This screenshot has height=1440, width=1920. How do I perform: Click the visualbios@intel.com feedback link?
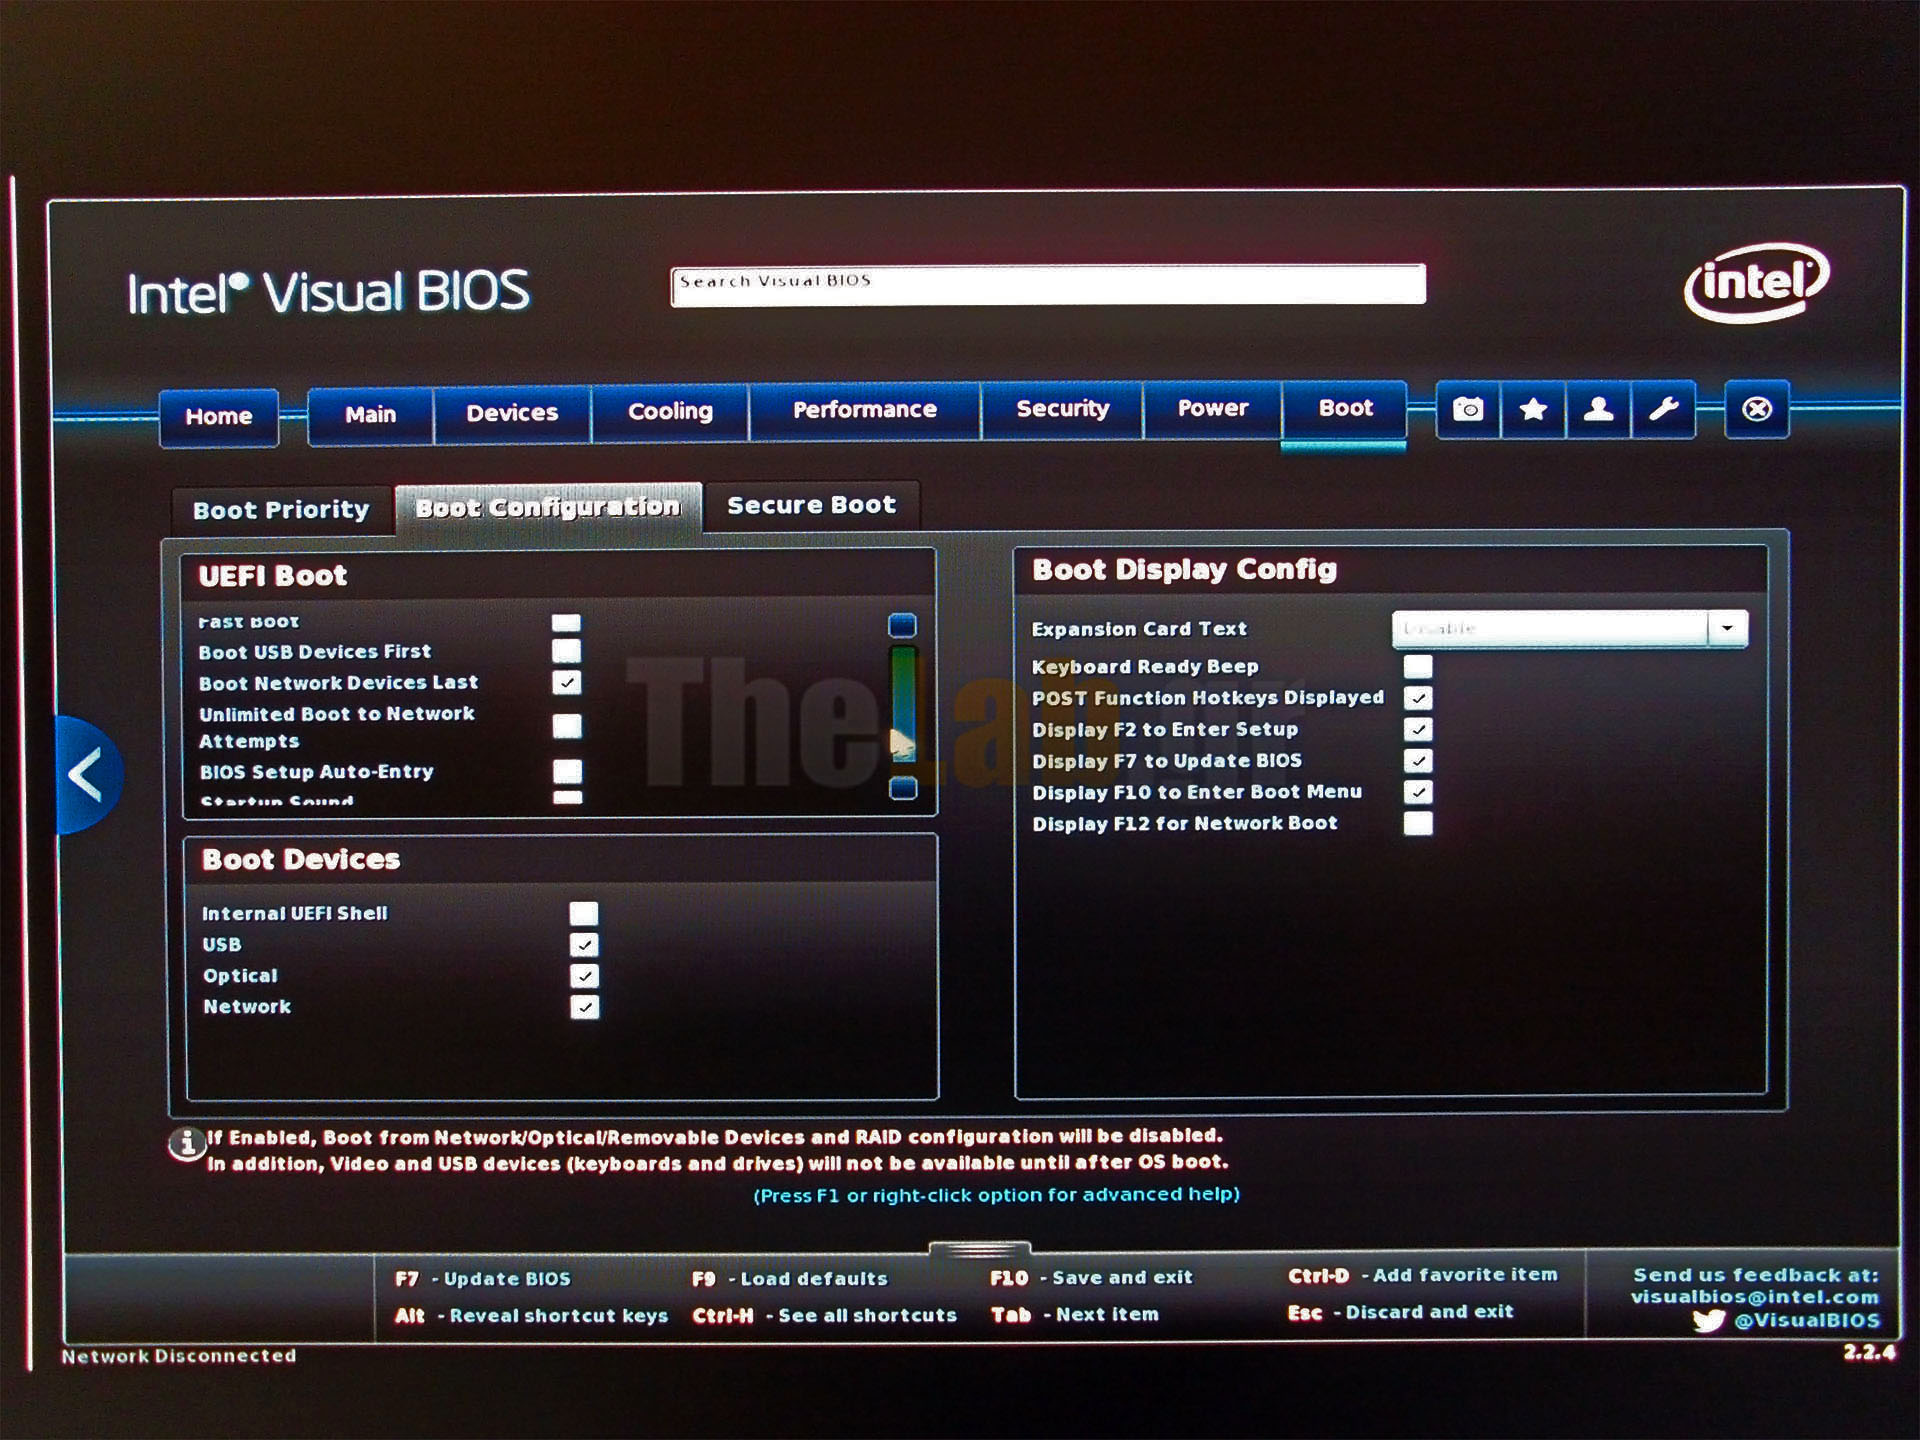[x=1754, y=1297]
